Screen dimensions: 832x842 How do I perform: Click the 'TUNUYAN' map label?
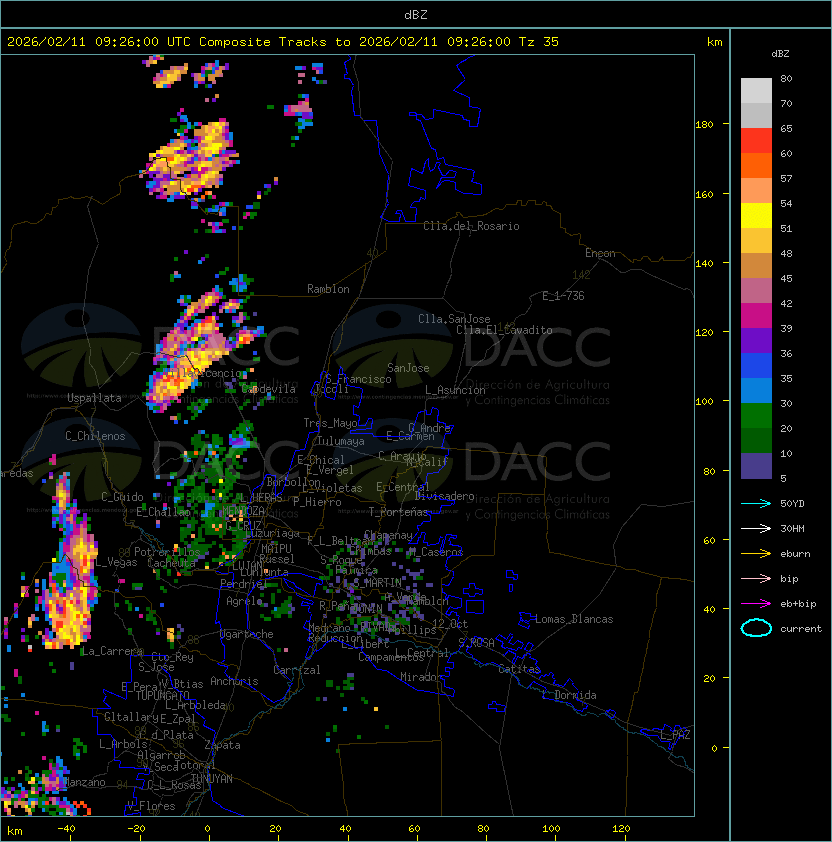coord(212,779)
